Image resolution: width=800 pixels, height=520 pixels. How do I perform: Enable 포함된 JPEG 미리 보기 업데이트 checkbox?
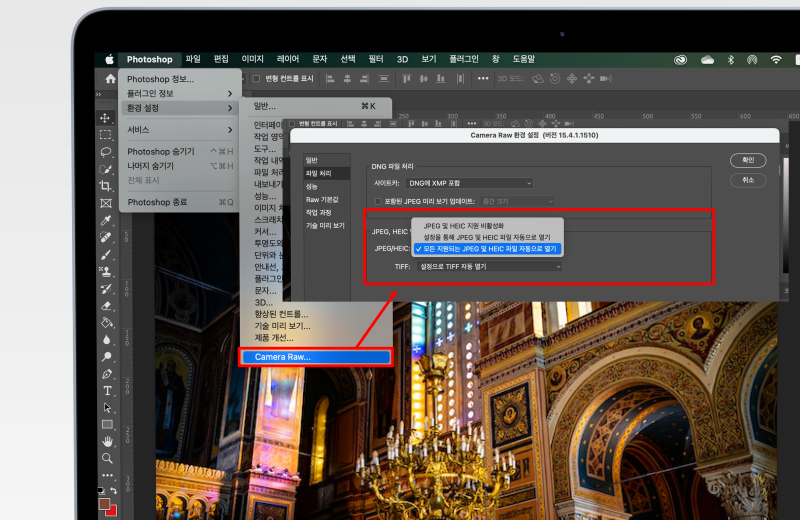(378, 202)
